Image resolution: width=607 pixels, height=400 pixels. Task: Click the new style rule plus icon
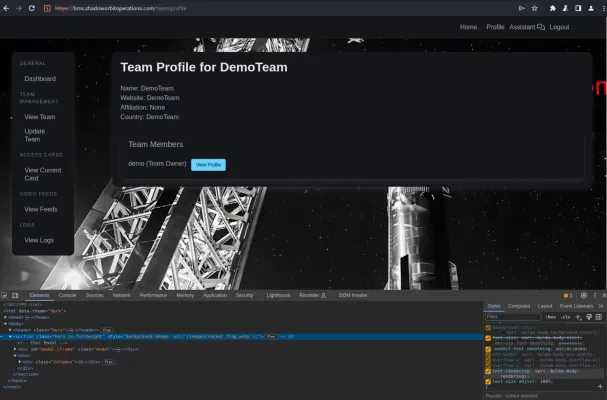578,317
